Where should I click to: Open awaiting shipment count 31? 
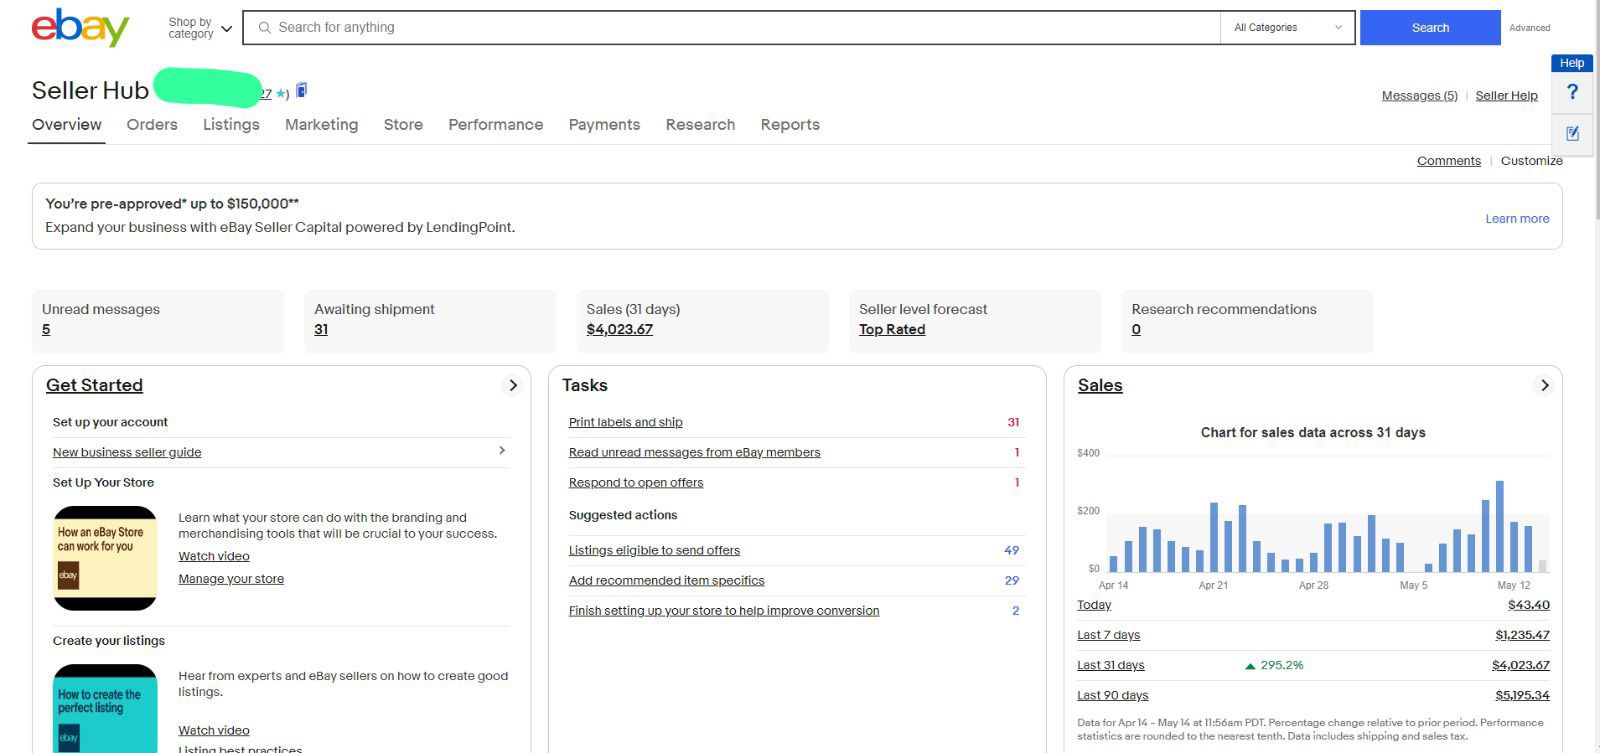pyautogui.click(x=321, y=330)
